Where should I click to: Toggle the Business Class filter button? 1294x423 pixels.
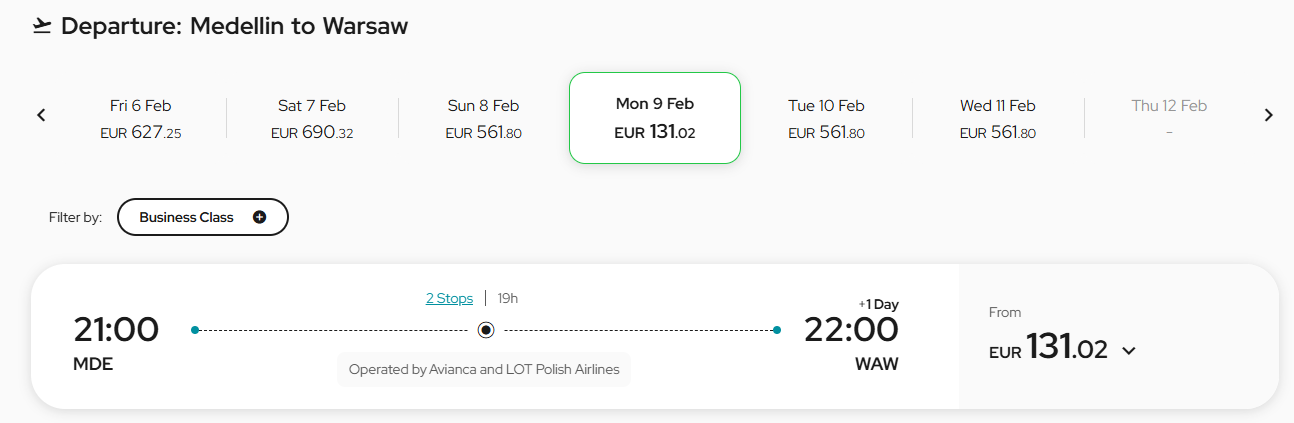[x=203, y=217]
